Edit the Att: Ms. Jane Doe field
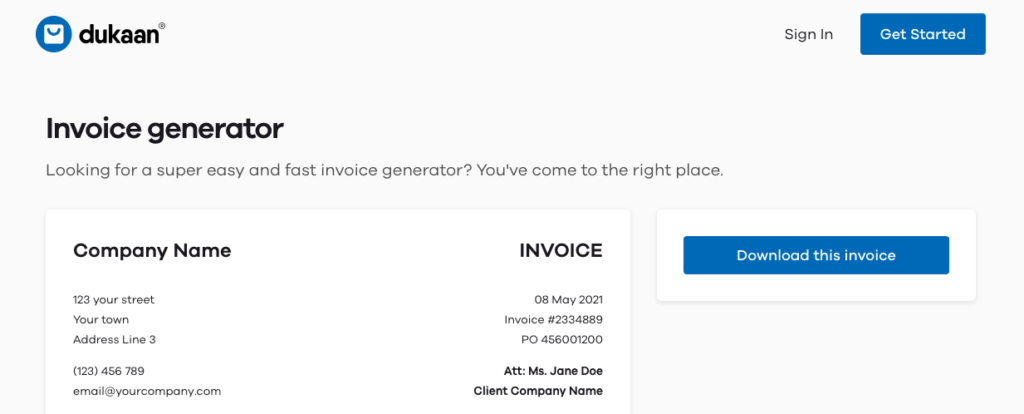1024x414 pixels. click(x=553, y=371)
